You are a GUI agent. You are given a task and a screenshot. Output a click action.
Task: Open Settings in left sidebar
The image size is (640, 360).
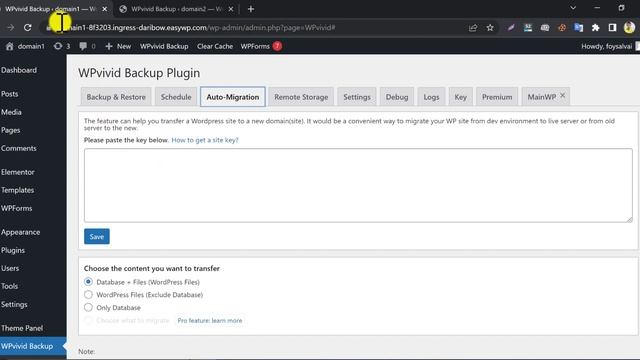pyautogui.click(x=14, y=304)
